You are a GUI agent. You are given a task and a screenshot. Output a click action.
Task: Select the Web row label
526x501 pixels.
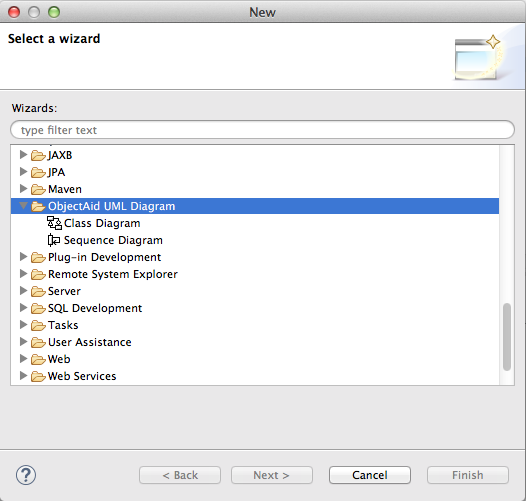pos(59,359)
